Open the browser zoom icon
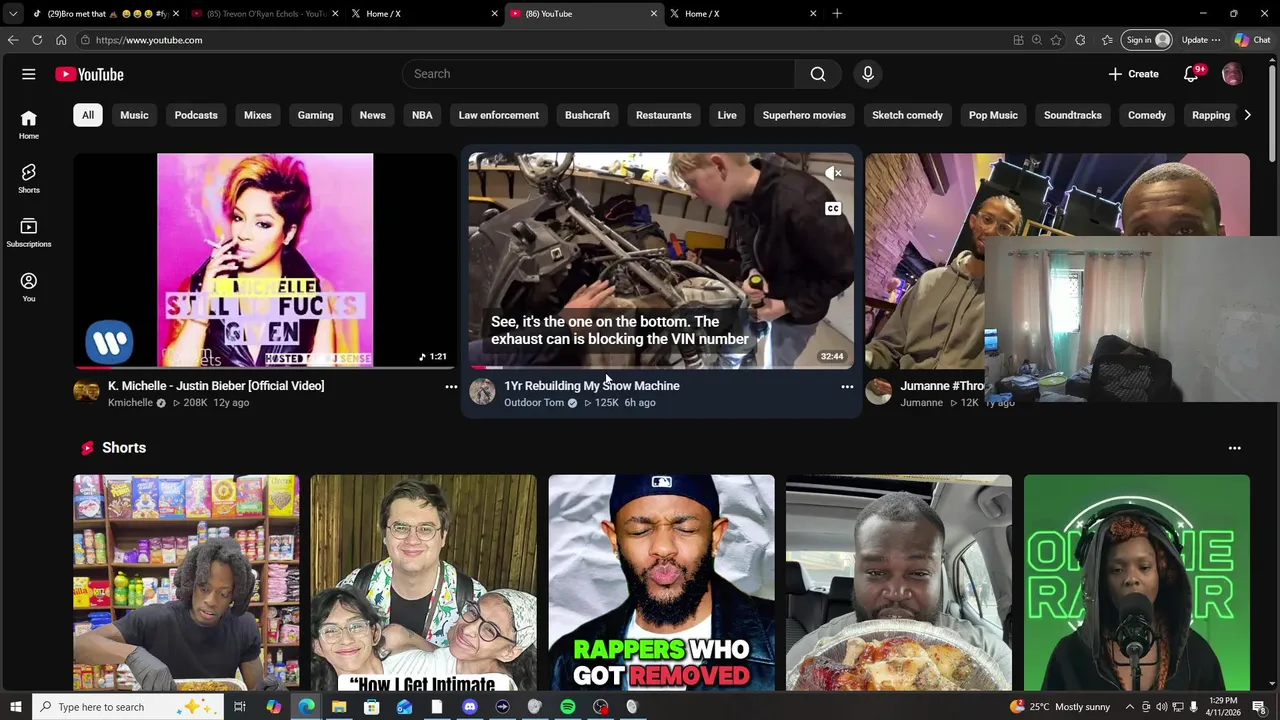The height and width of the screenshot is (720, 1280). (x=1037, y=40)
